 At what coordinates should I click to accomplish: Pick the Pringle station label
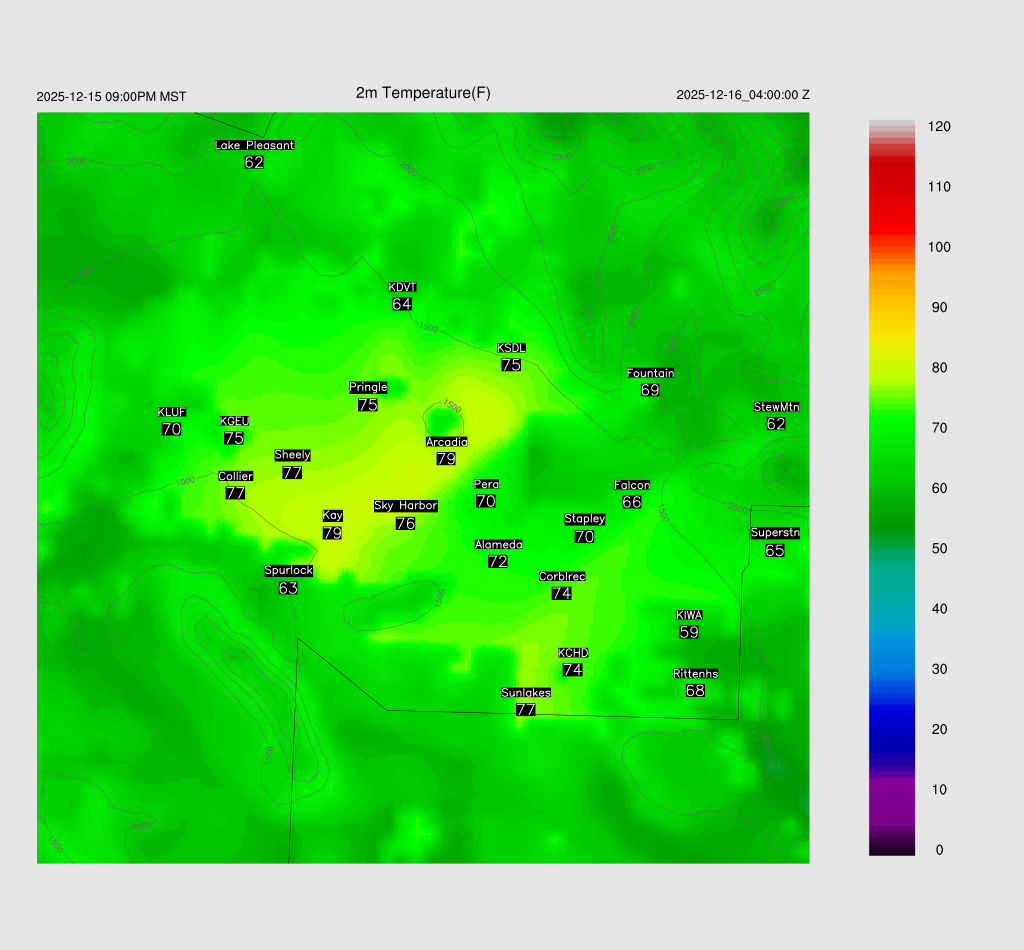[x=368, y=387]
